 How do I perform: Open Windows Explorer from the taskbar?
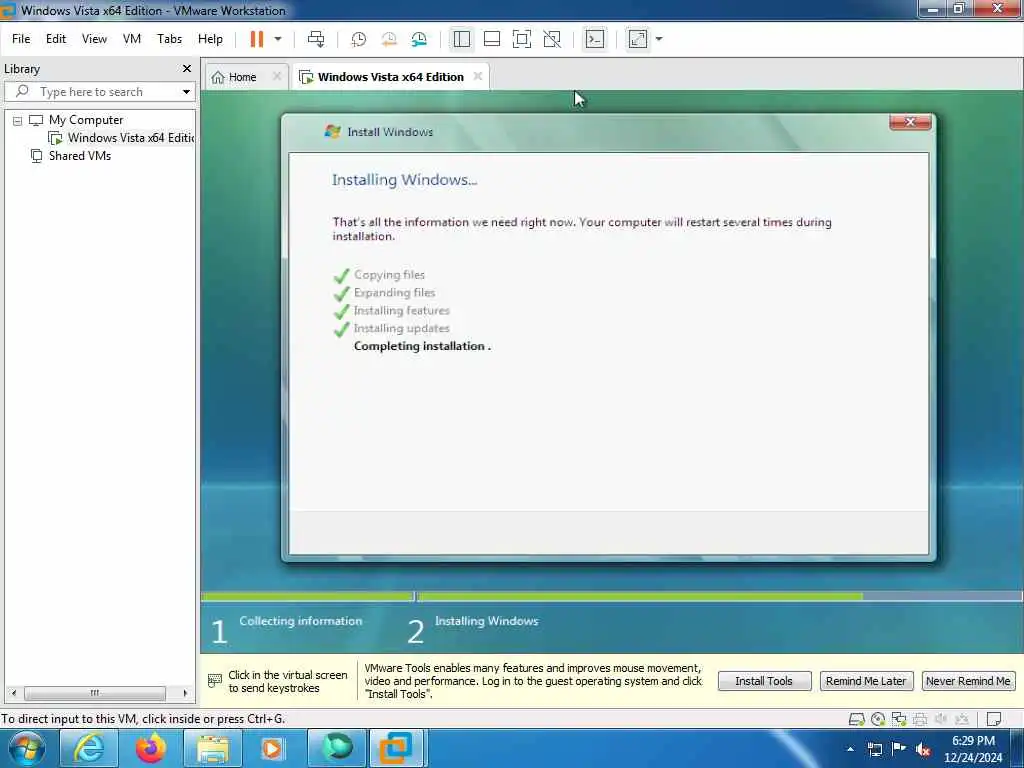coord(212,748)
